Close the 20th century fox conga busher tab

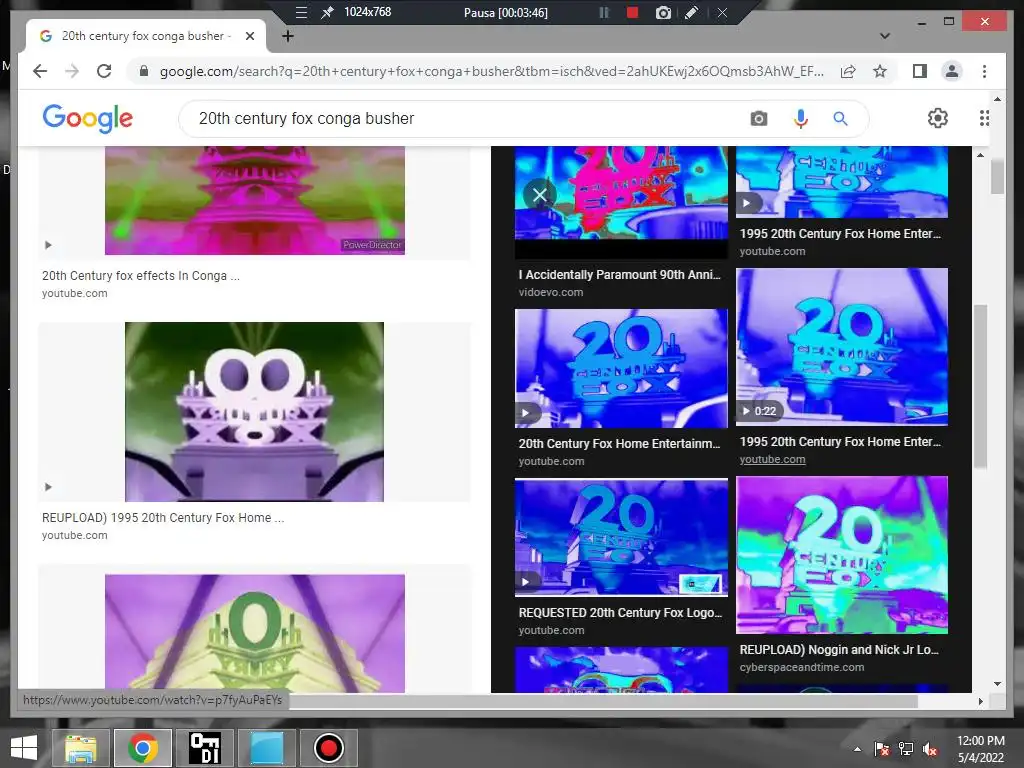tap(249, 36)
